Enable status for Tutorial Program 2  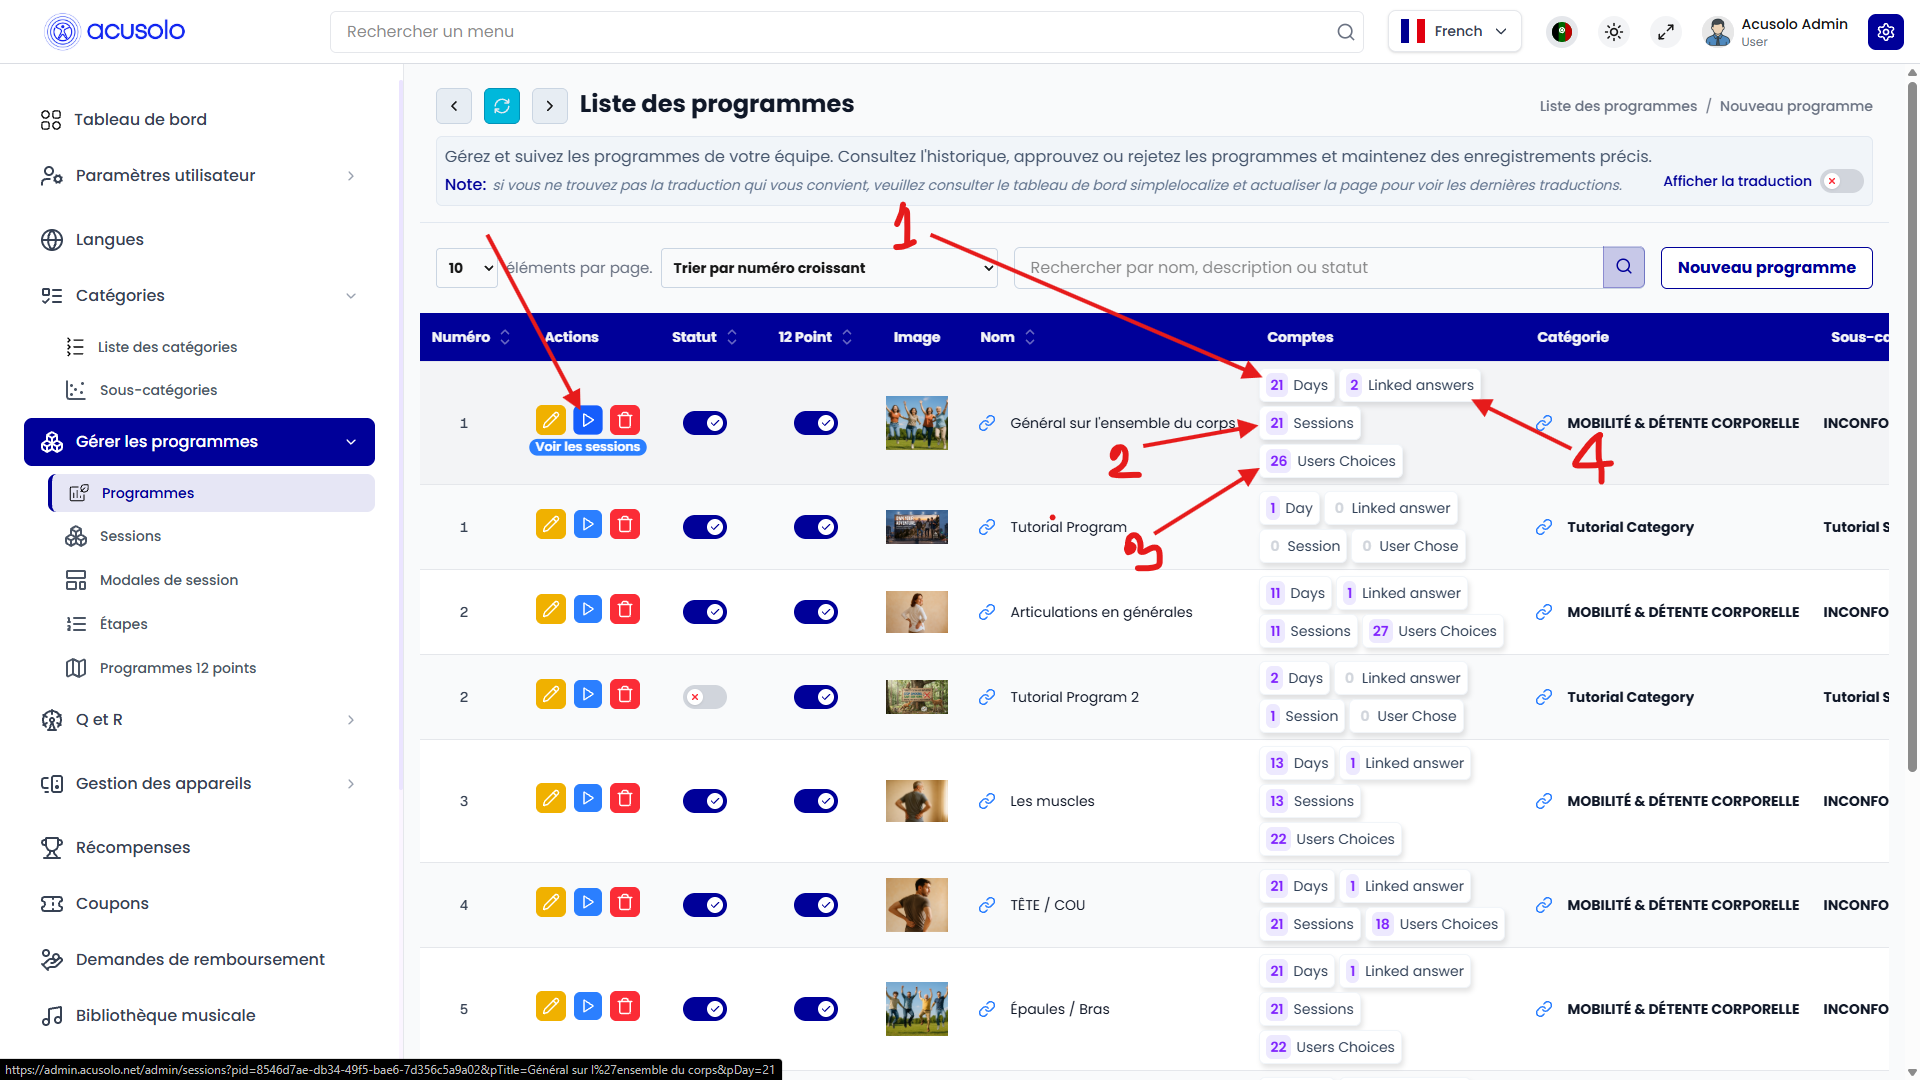705,697
